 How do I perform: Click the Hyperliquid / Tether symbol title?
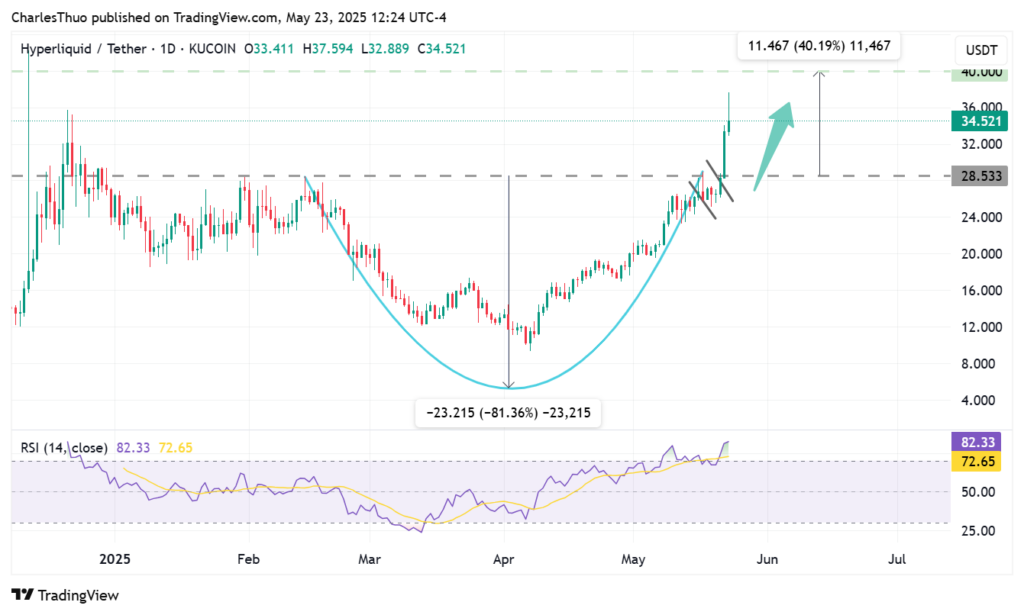click(x=92, y=48)
